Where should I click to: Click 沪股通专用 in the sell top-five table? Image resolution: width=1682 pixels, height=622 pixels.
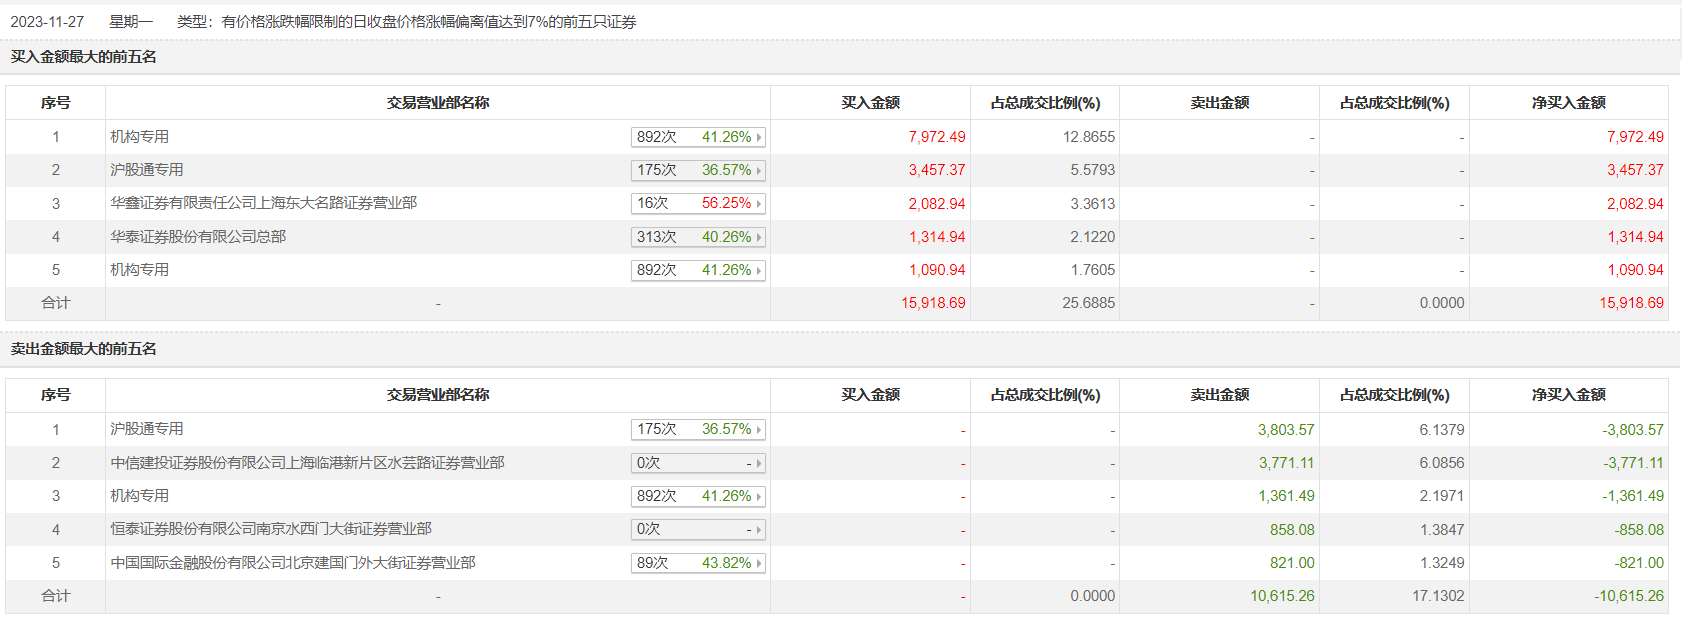(147, 429)
